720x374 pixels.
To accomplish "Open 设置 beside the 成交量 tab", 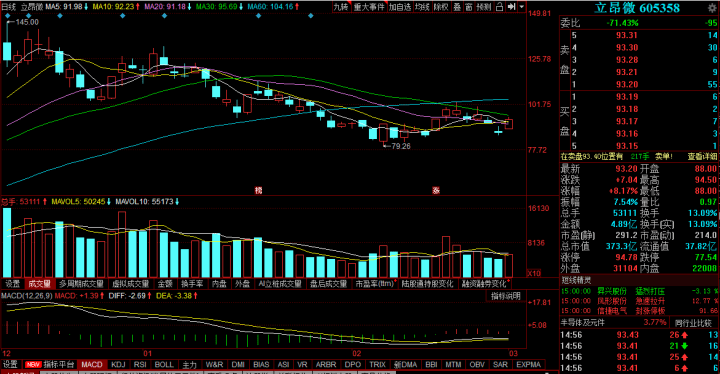I will click(x=12, y=284).
